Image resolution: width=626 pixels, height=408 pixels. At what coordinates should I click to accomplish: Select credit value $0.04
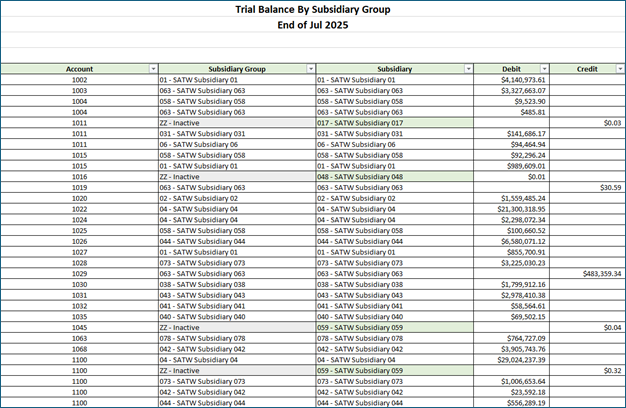pyautogui.click(x=587, y=328)
